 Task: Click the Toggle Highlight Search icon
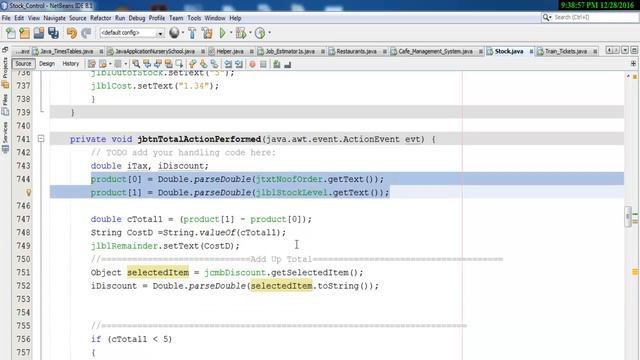click(x=168, y=64)
